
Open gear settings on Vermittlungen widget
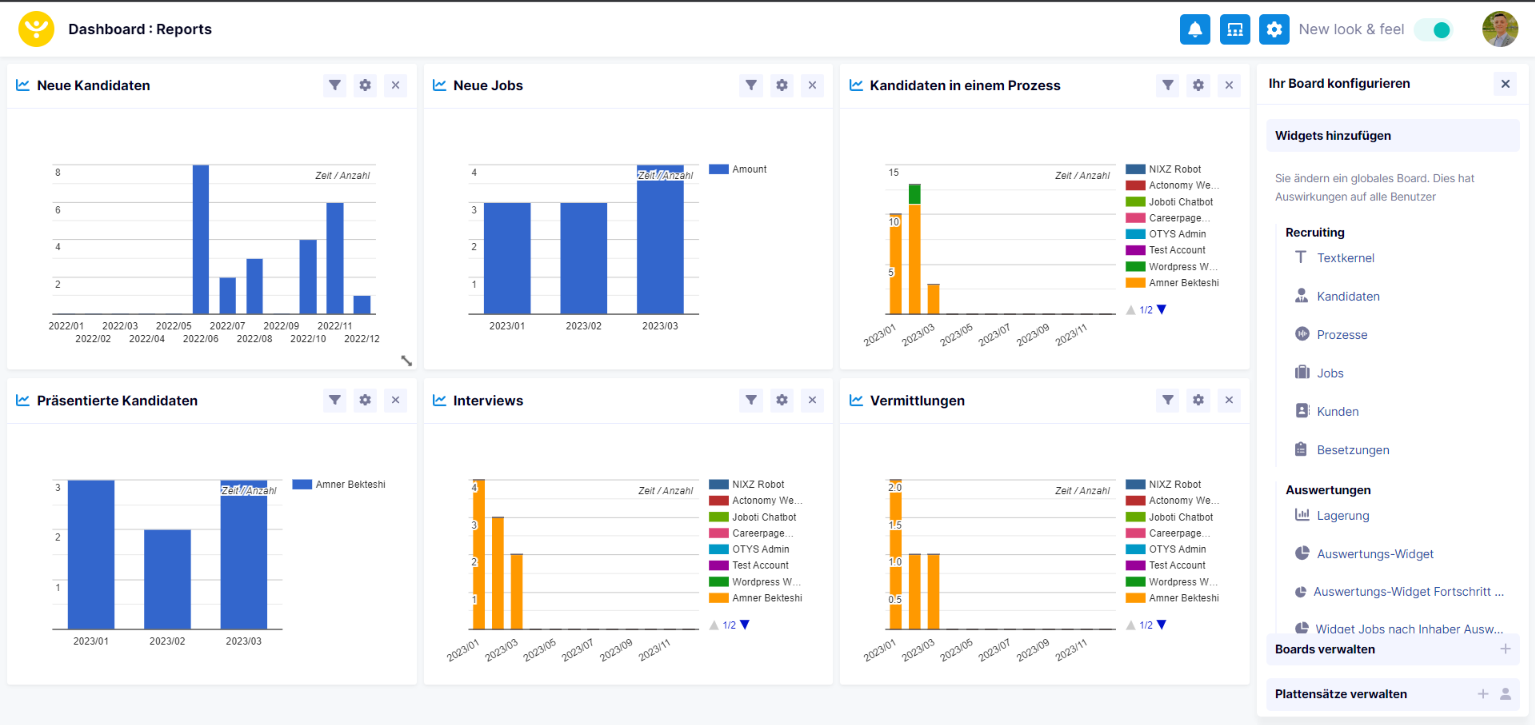[x=1198, y=401]
